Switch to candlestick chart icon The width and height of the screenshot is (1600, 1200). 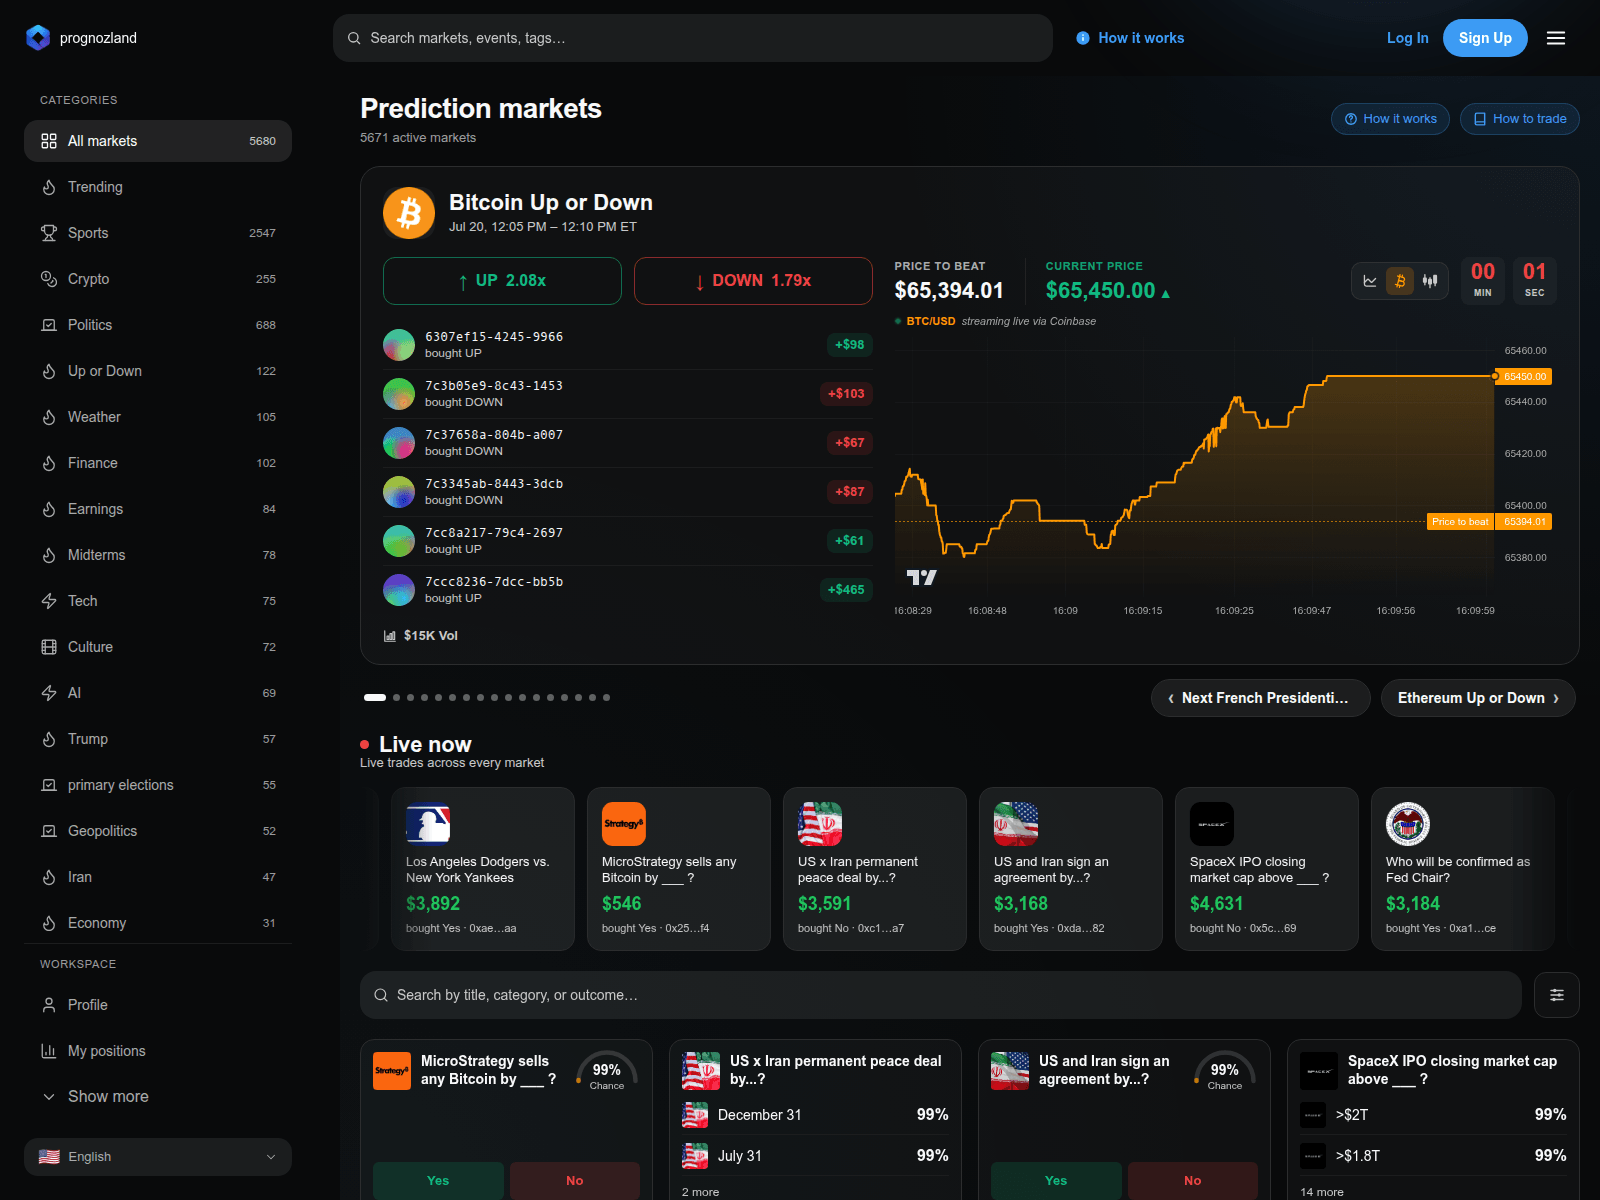coord(1430,281)
